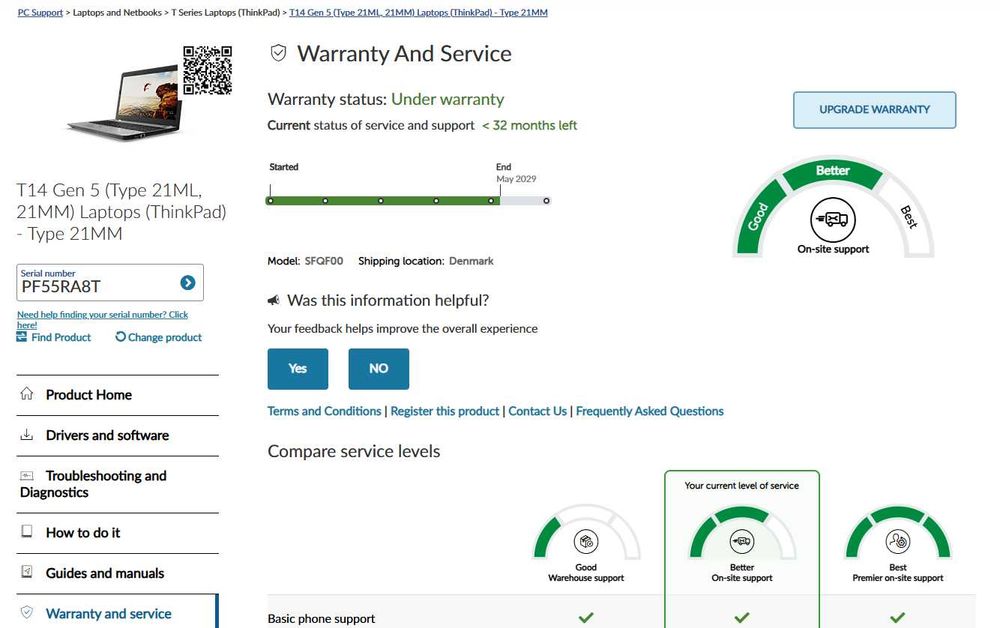The height and width of the screenshot is (628, 1000).
Task: Click the Product Home house icon
Action: pos(27,393)
